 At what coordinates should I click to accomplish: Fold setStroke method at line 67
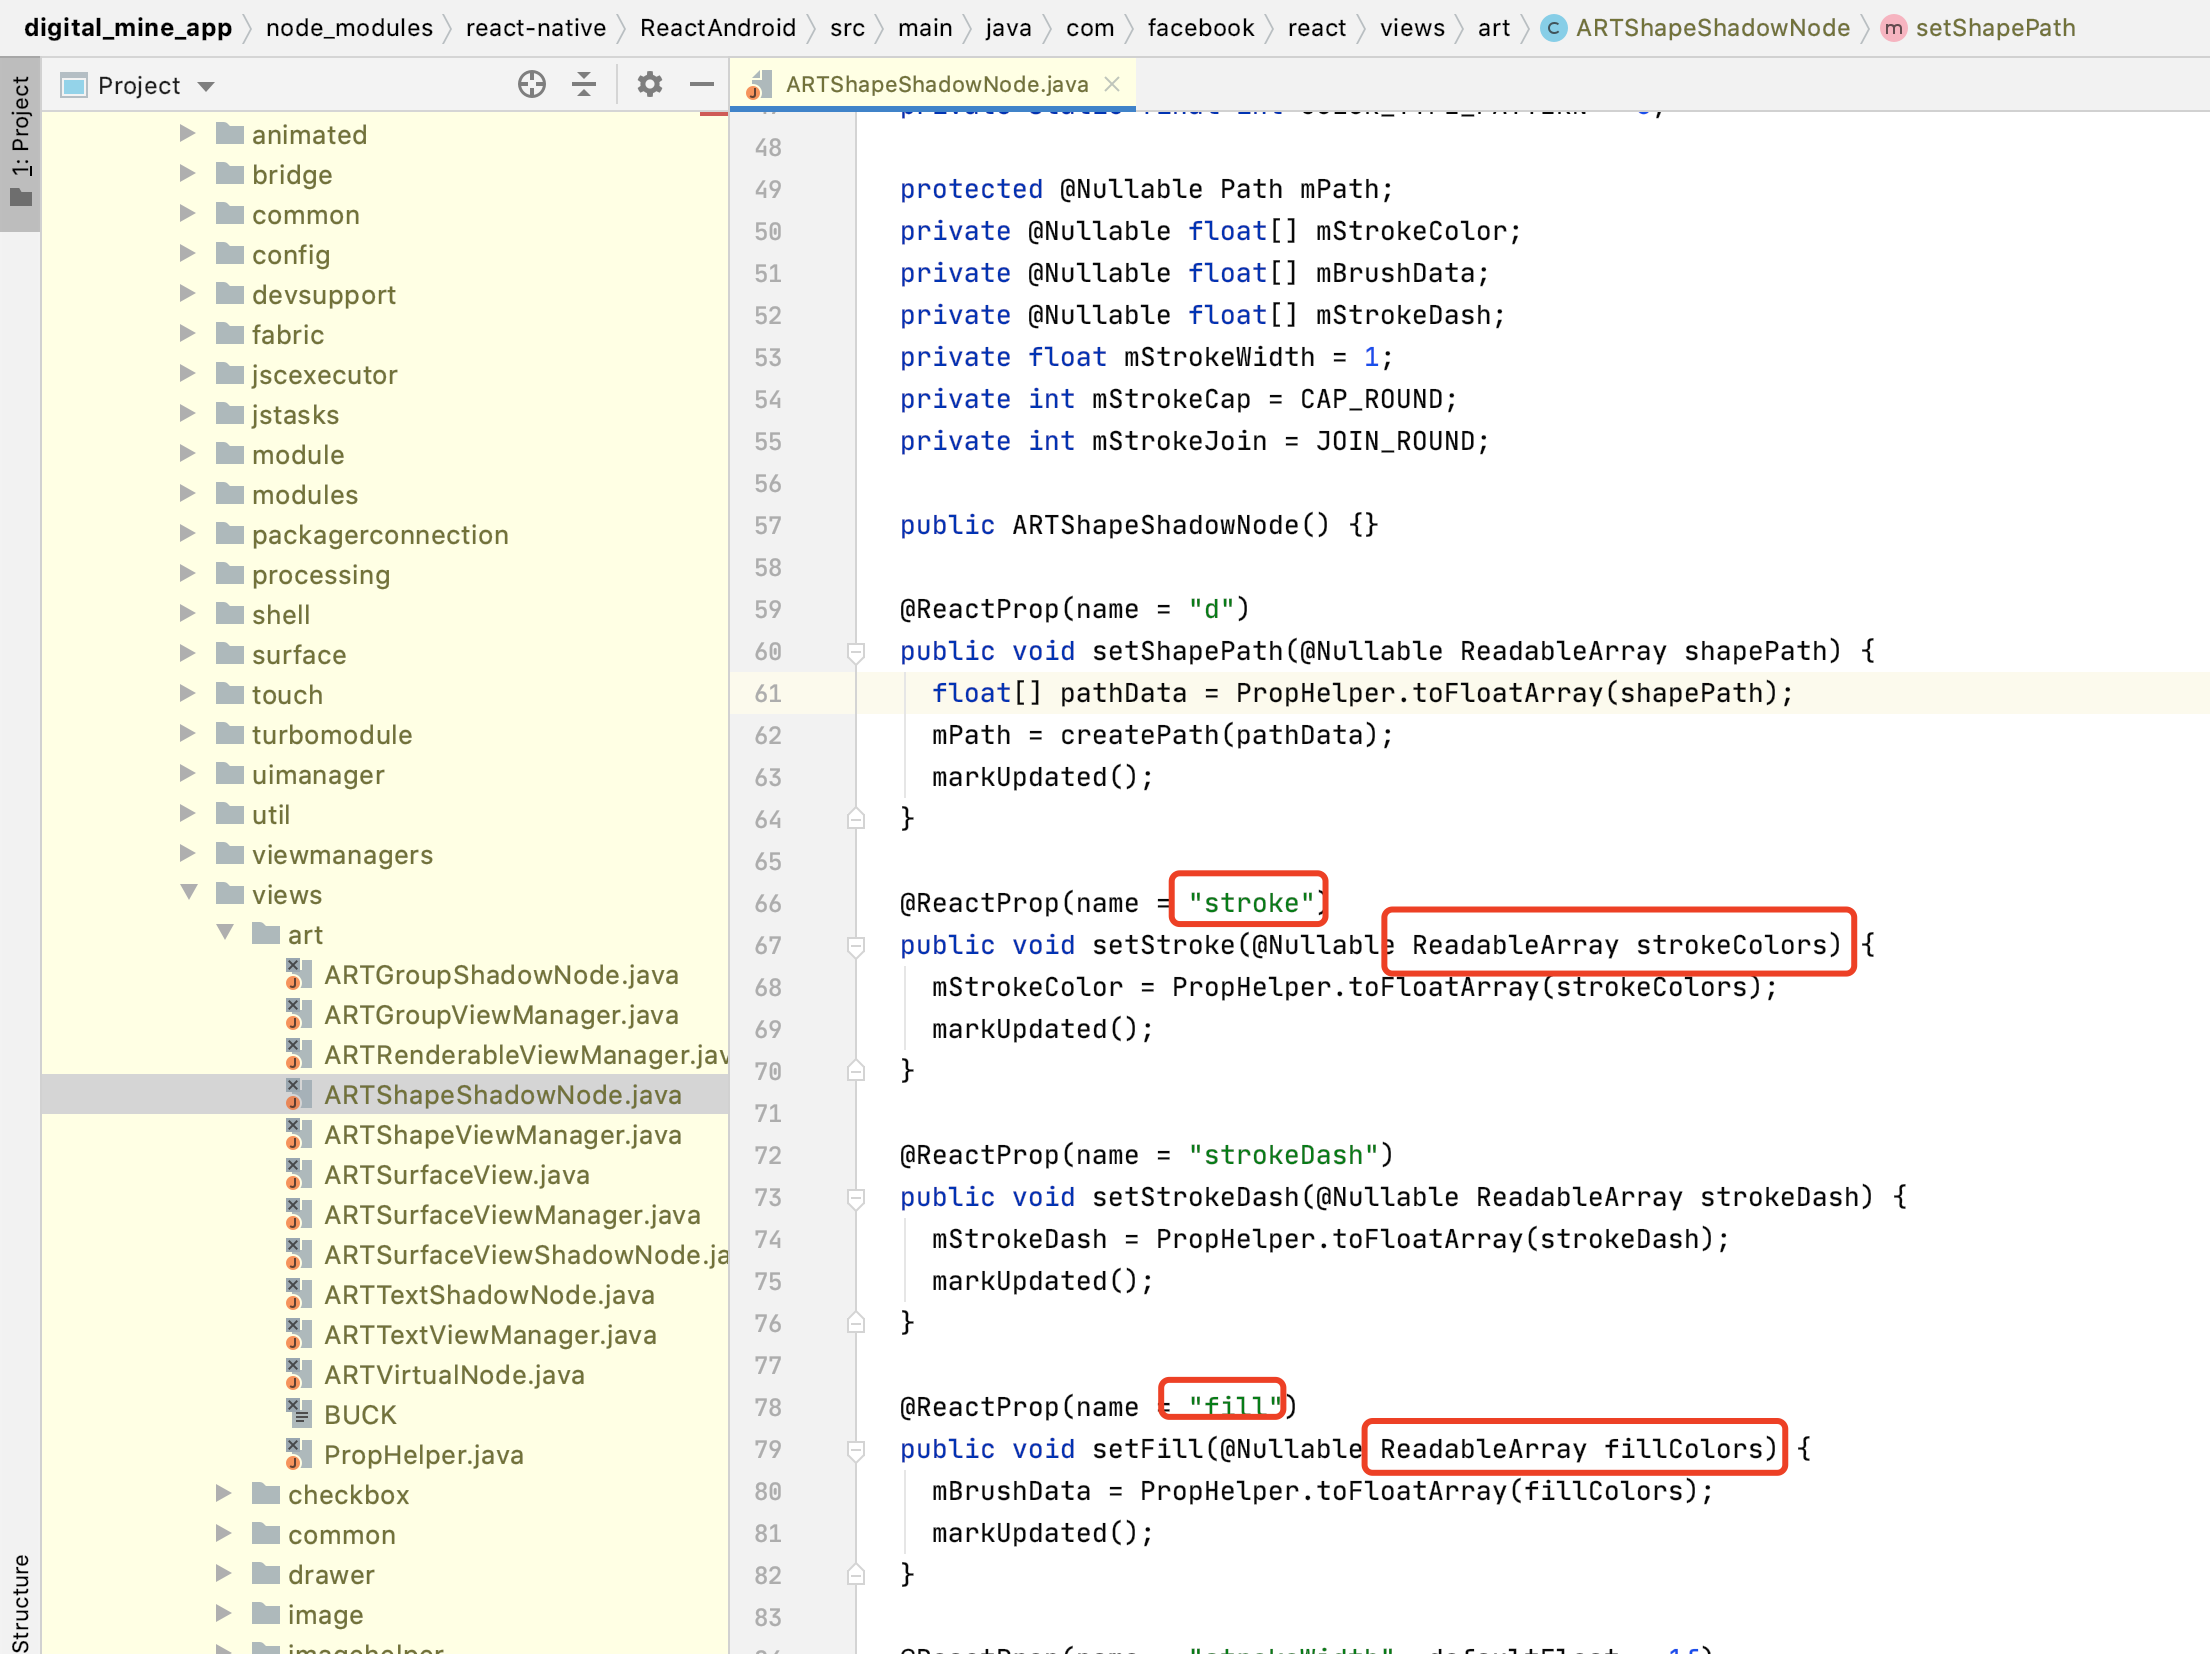pyautogui.click(x=856, y=946)
